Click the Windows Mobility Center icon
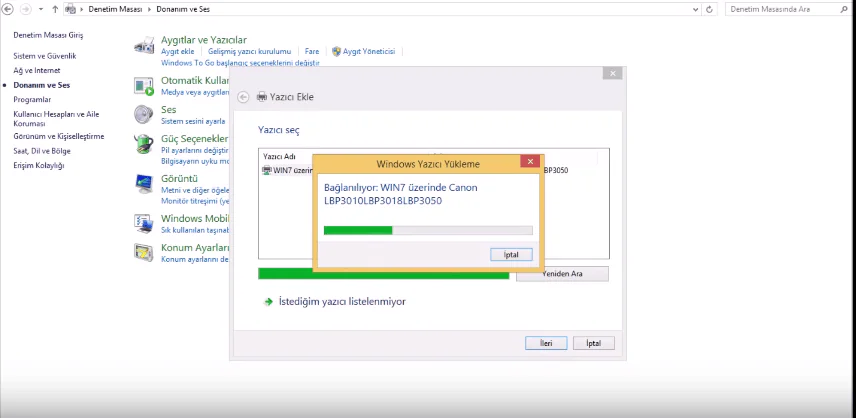 pos(144,224)
